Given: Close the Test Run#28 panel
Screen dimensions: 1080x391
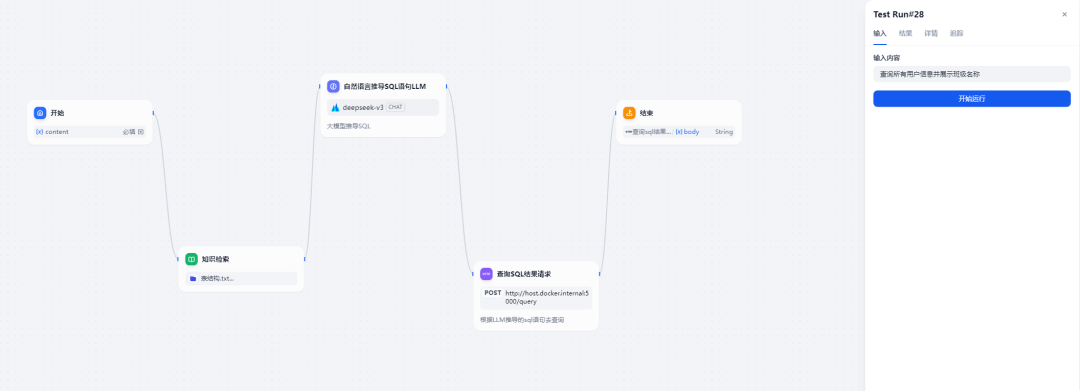Looking at the screenshot, I should pyautogui.click(x=1065, y=14).
